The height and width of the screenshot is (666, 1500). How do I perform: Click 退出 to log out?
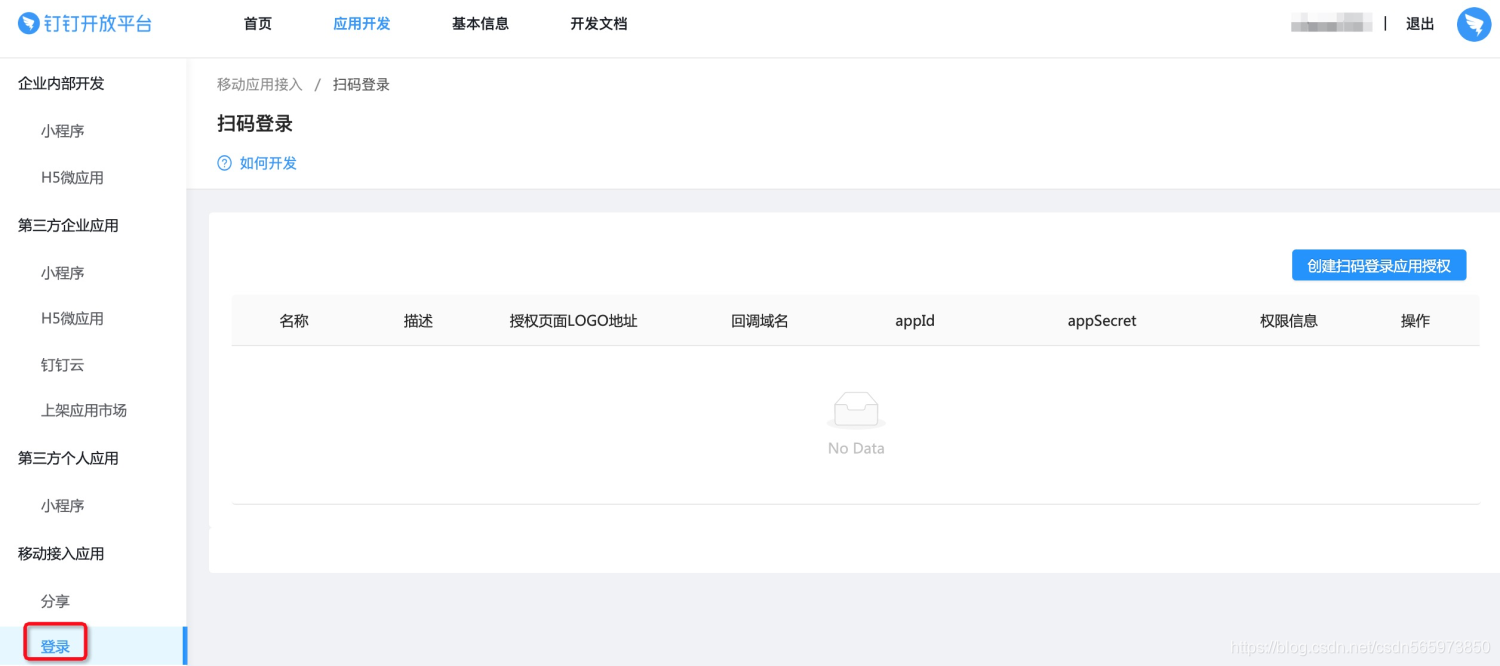[x=1419, y=23]
